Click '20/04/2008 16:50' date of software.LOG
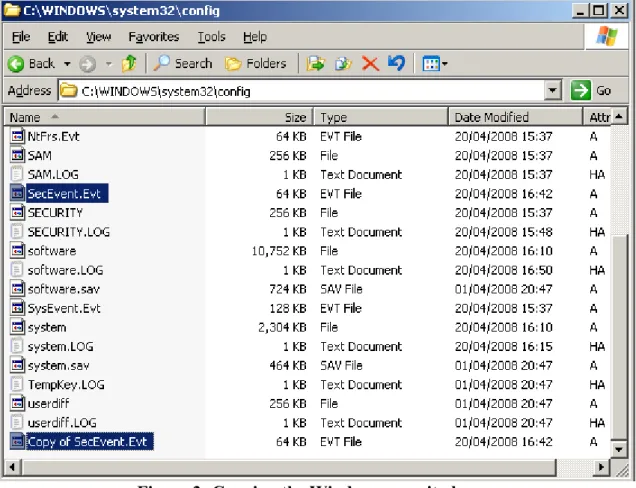This screenshot has height=488, width=636. [x=503, y=270]
